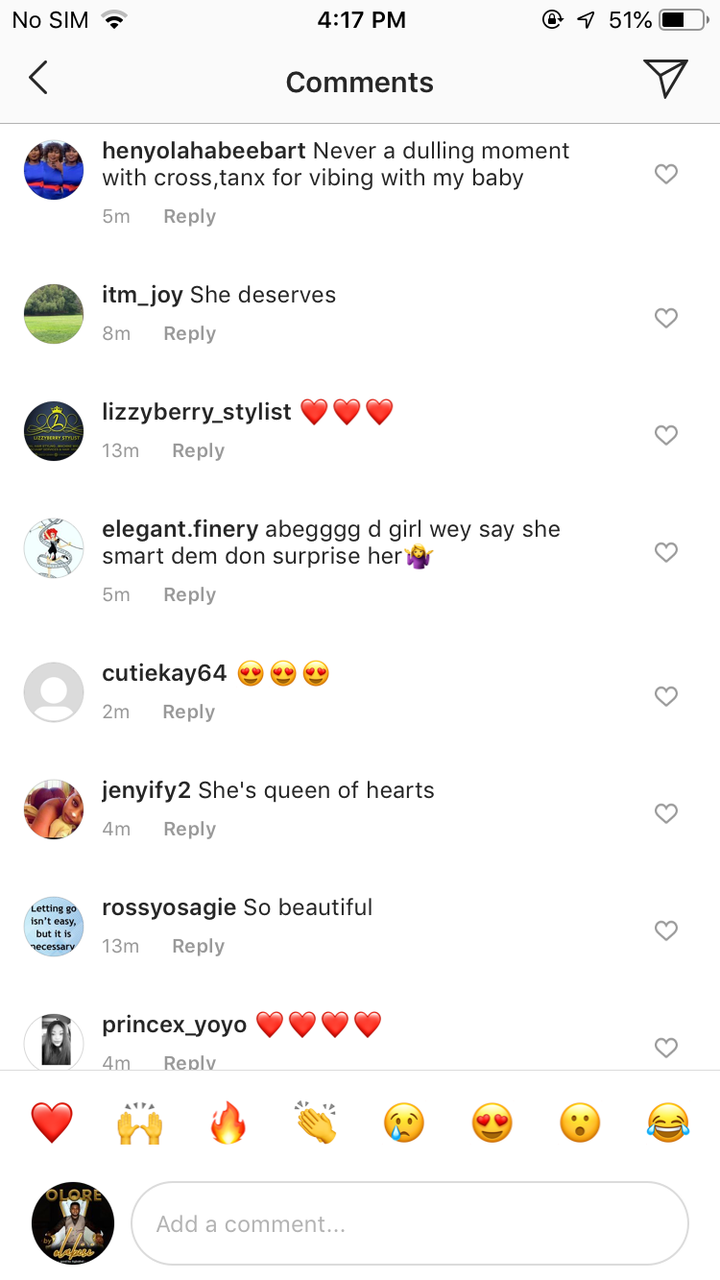This screenshot has height=1280, width=720.
Task: Like elegant.finery's comment with the heart
Action: pos(666,552)
